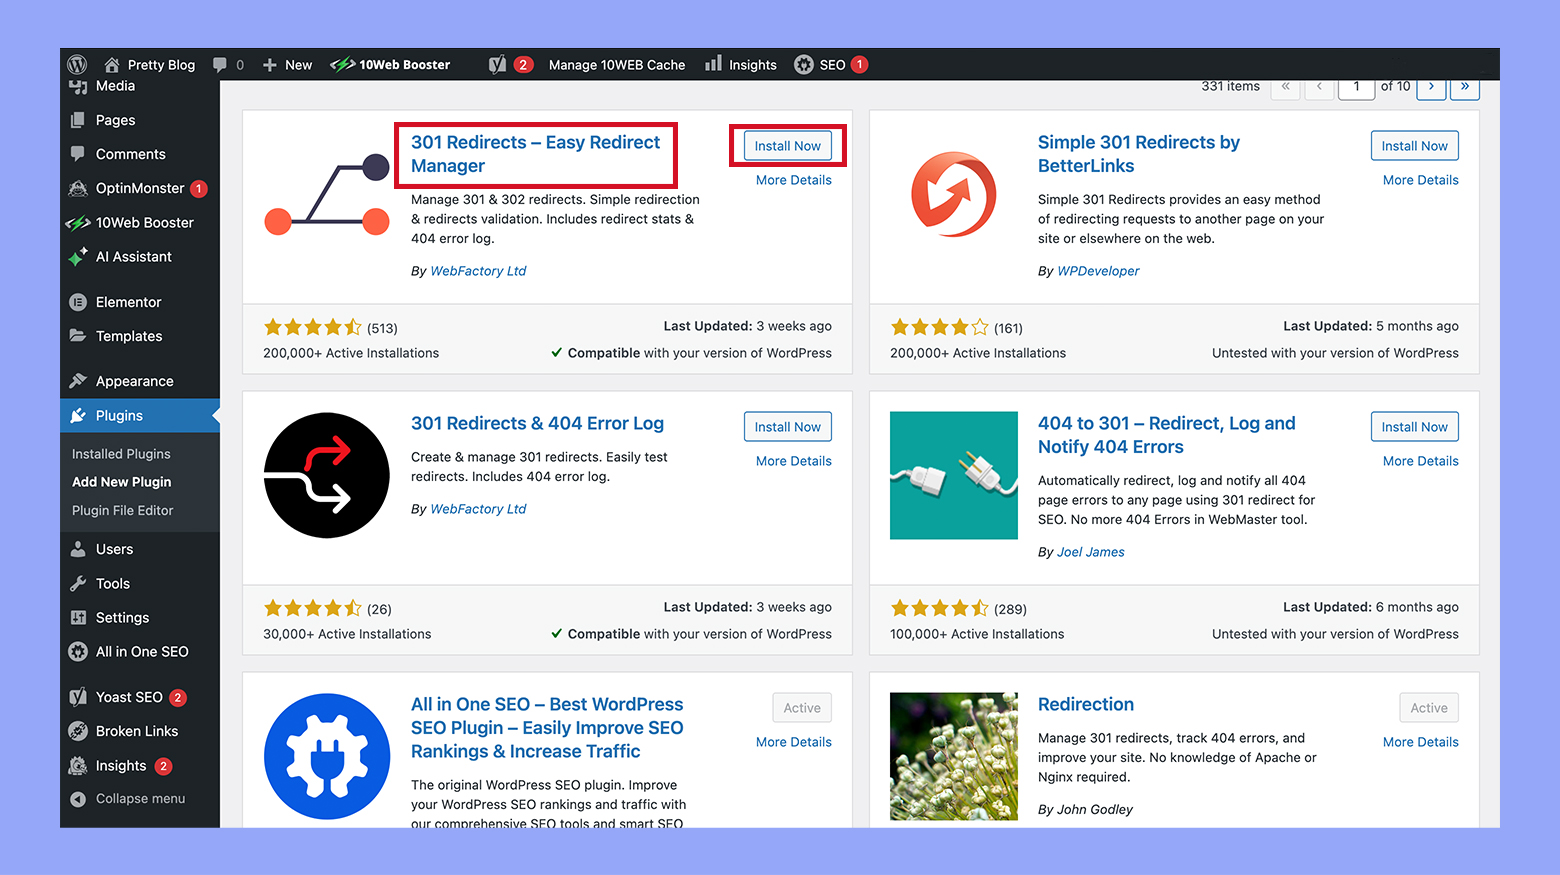Screen dimensions: 1560x875
Task: Click the WebFactory Ltd author link
Action: tap(477, 270)
